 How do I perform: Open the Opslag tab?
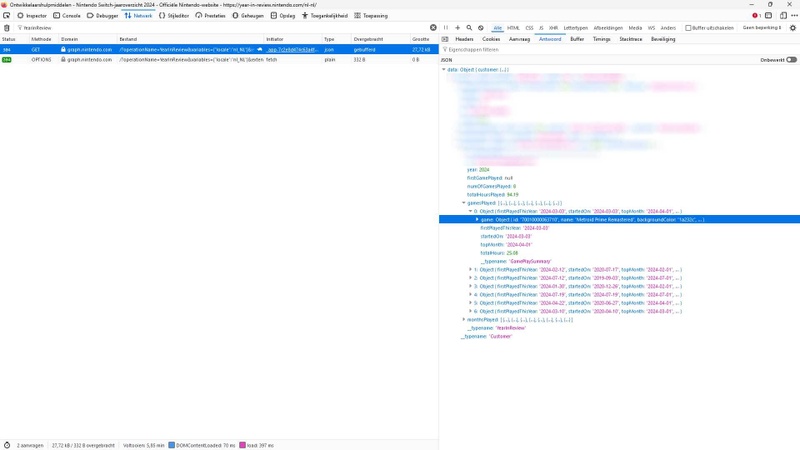click(x=283, y=16)
